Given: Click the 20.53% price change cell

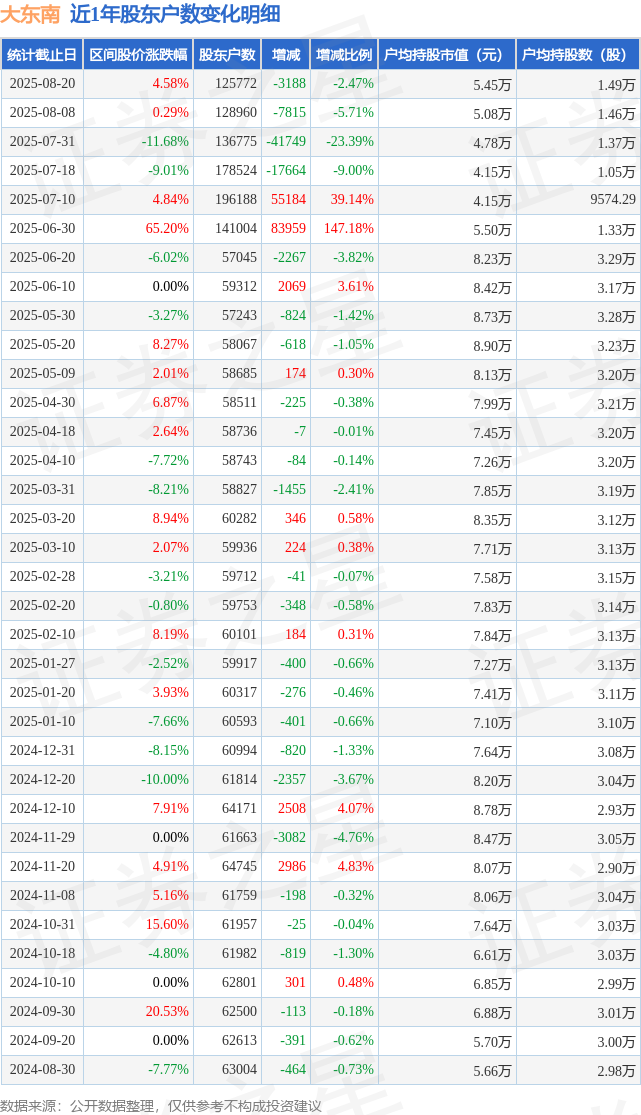Looking at the screenshot, I should click(167, 1011).
